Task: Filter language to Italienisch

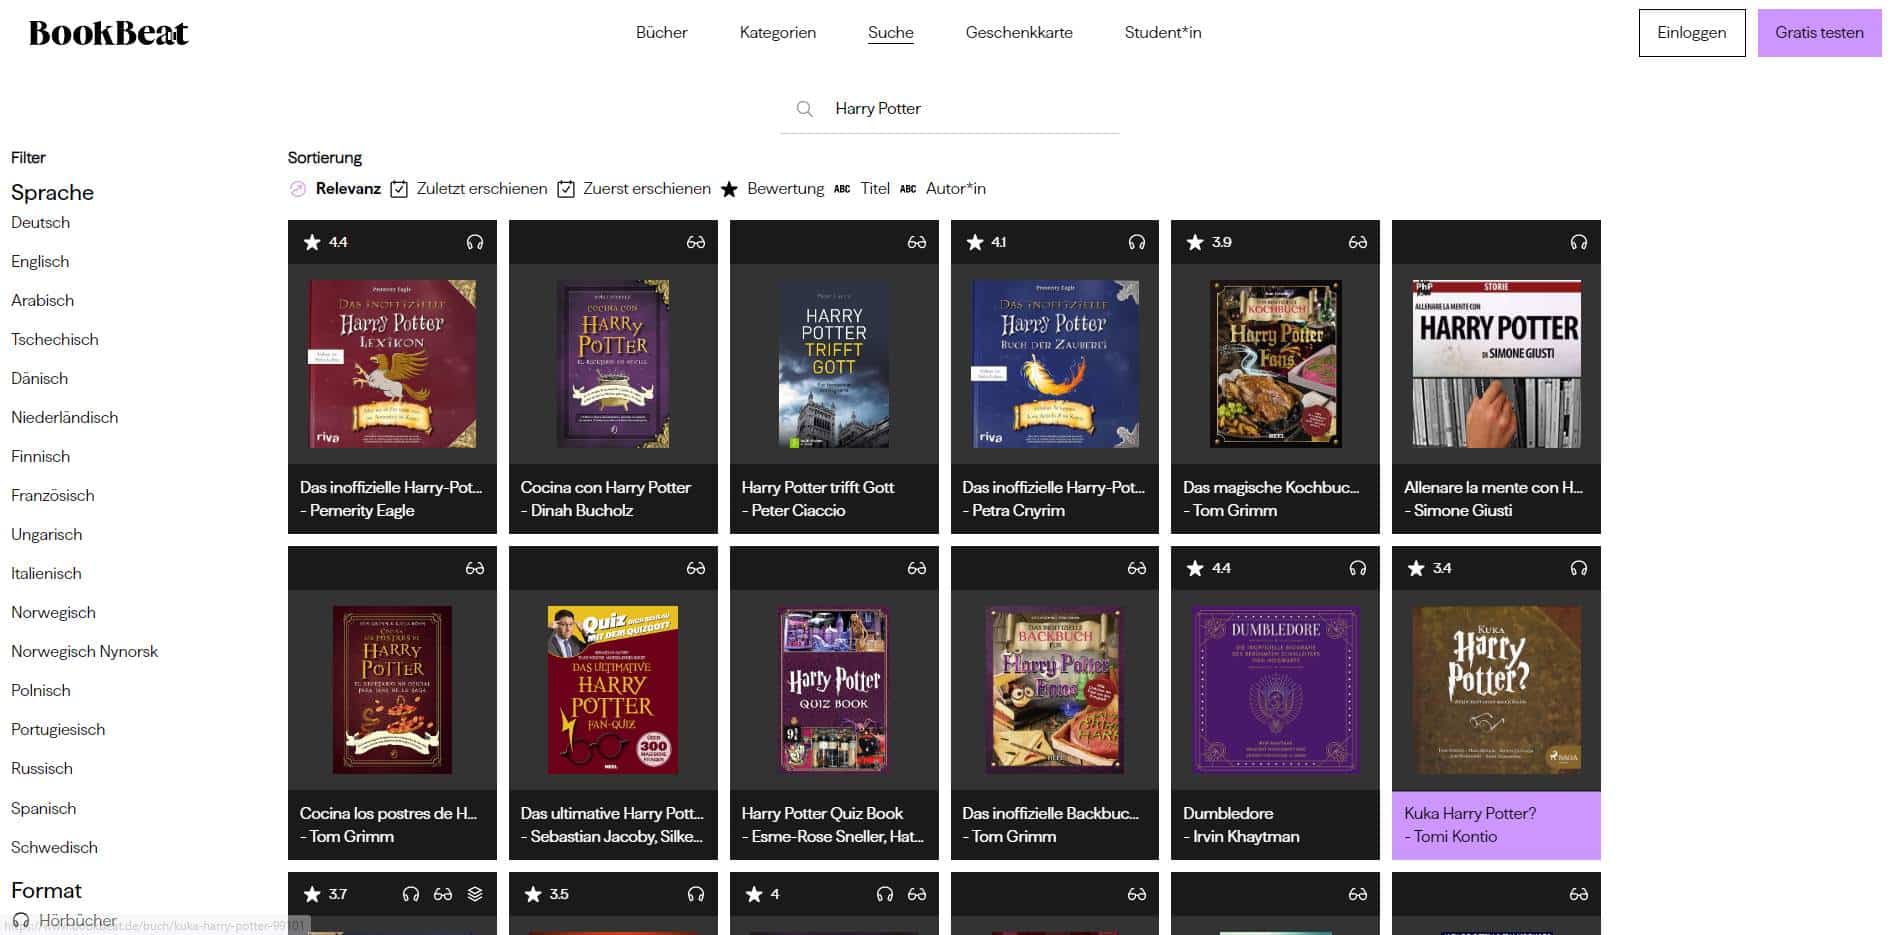Action: [46, 573]
